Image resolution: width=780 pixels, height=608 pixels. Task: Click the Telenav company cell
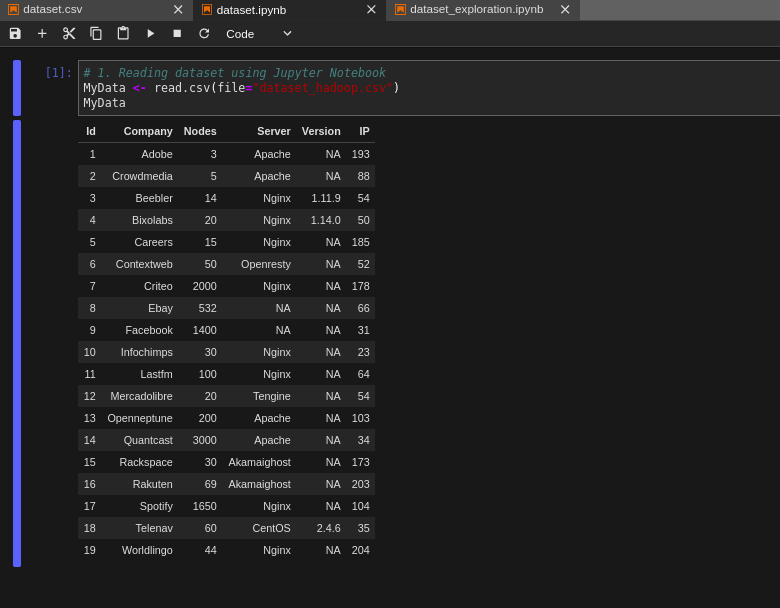pyautogui.click(x=154, y=528)
